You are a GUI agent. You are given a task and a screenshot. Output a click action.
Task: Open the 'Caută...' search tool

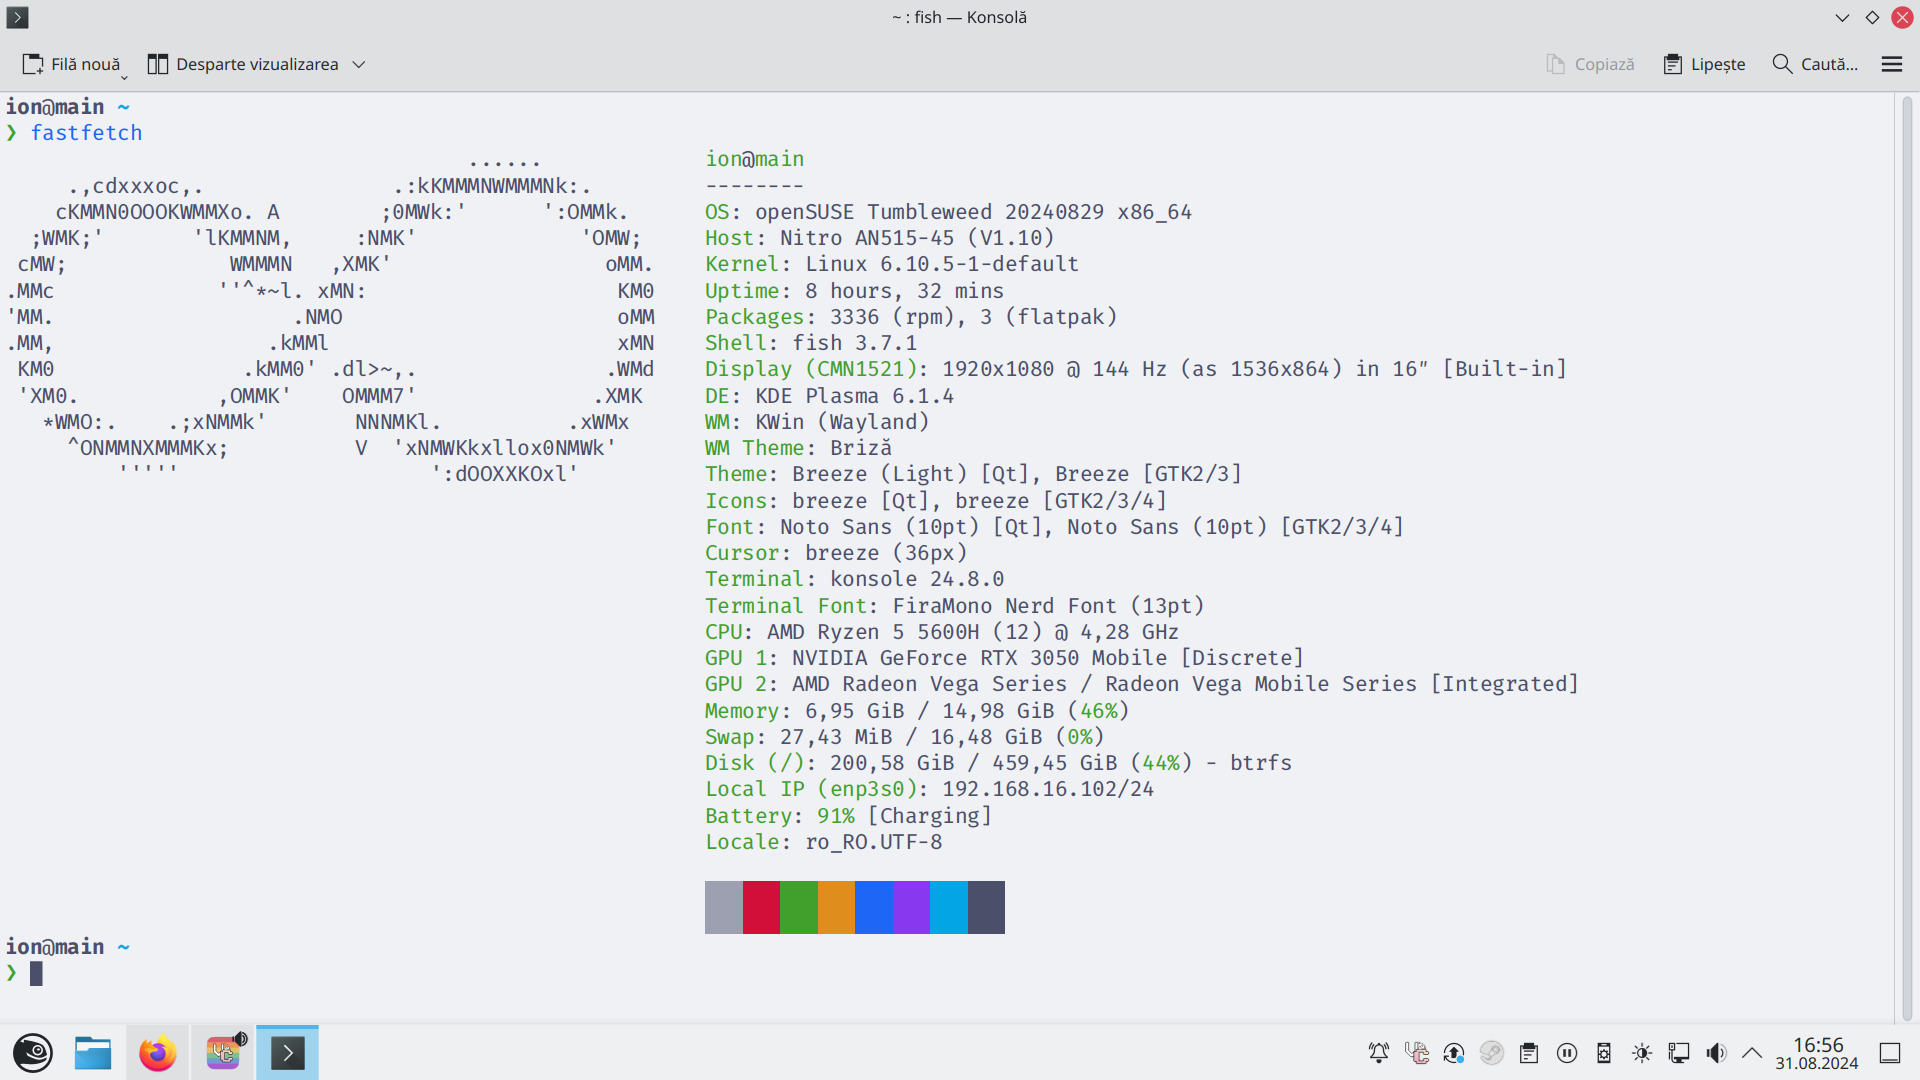pyautogui.click(x=1815, y=64)
